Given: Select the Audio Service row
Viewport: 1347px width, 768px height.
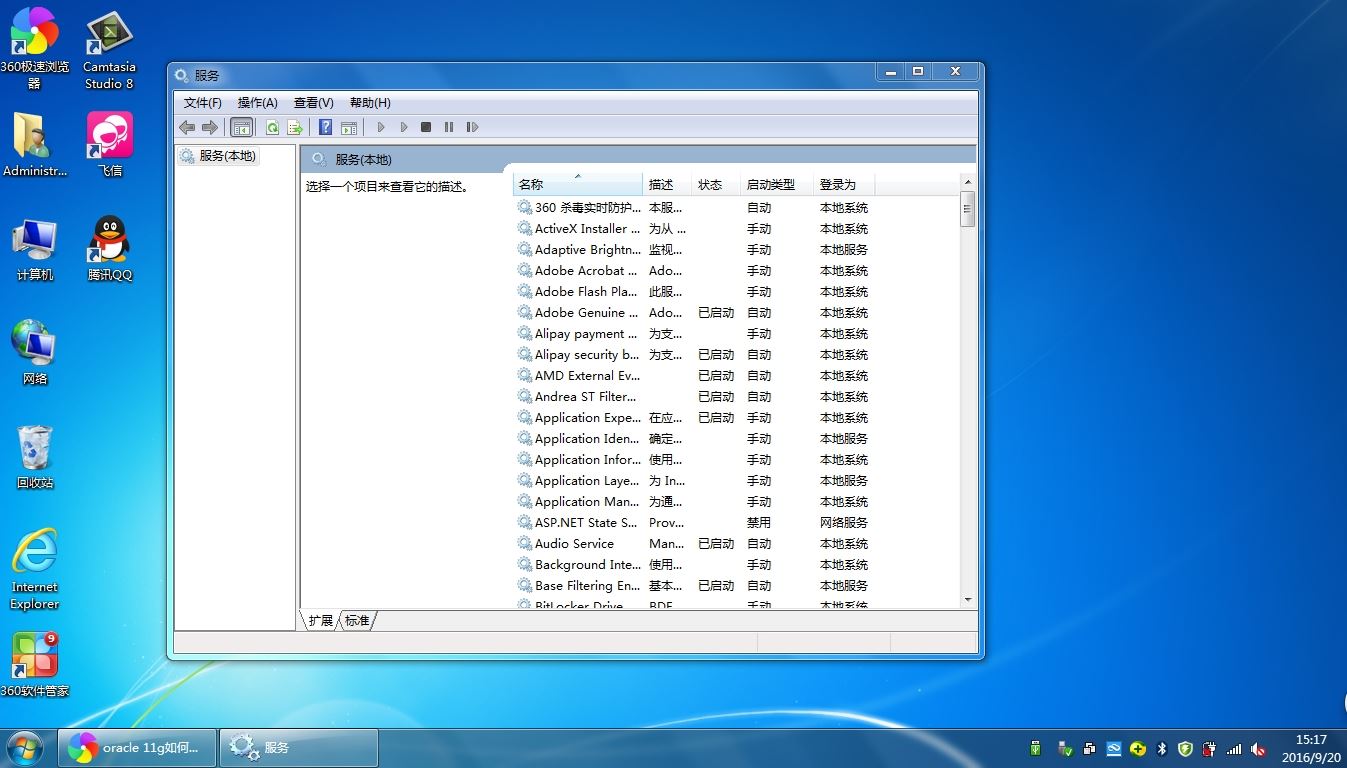Looking at the screenshot, I should pyautogui.click(x=693, y=544).
